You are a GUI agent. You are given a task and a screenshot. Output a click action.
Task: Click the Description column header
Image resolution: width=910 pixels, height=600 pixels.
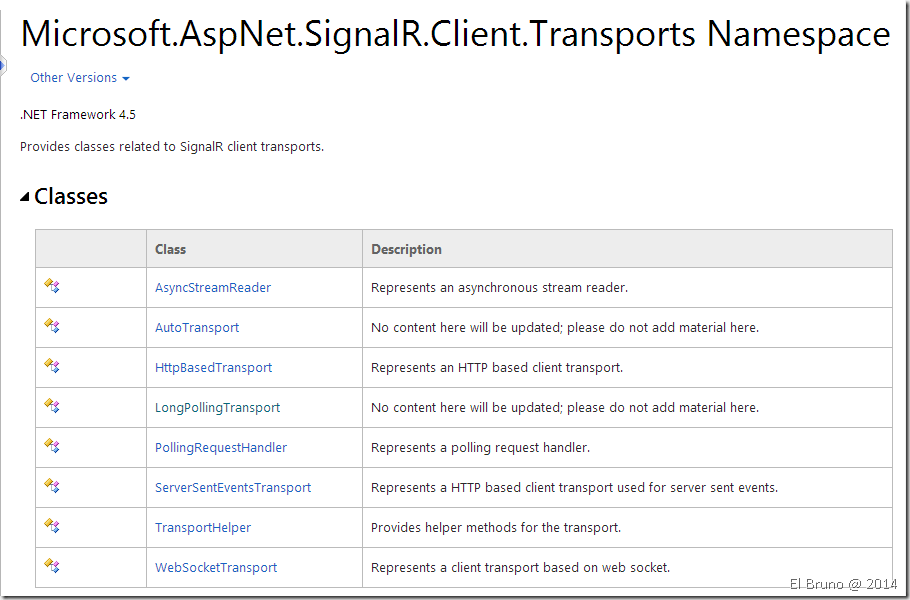406,249
